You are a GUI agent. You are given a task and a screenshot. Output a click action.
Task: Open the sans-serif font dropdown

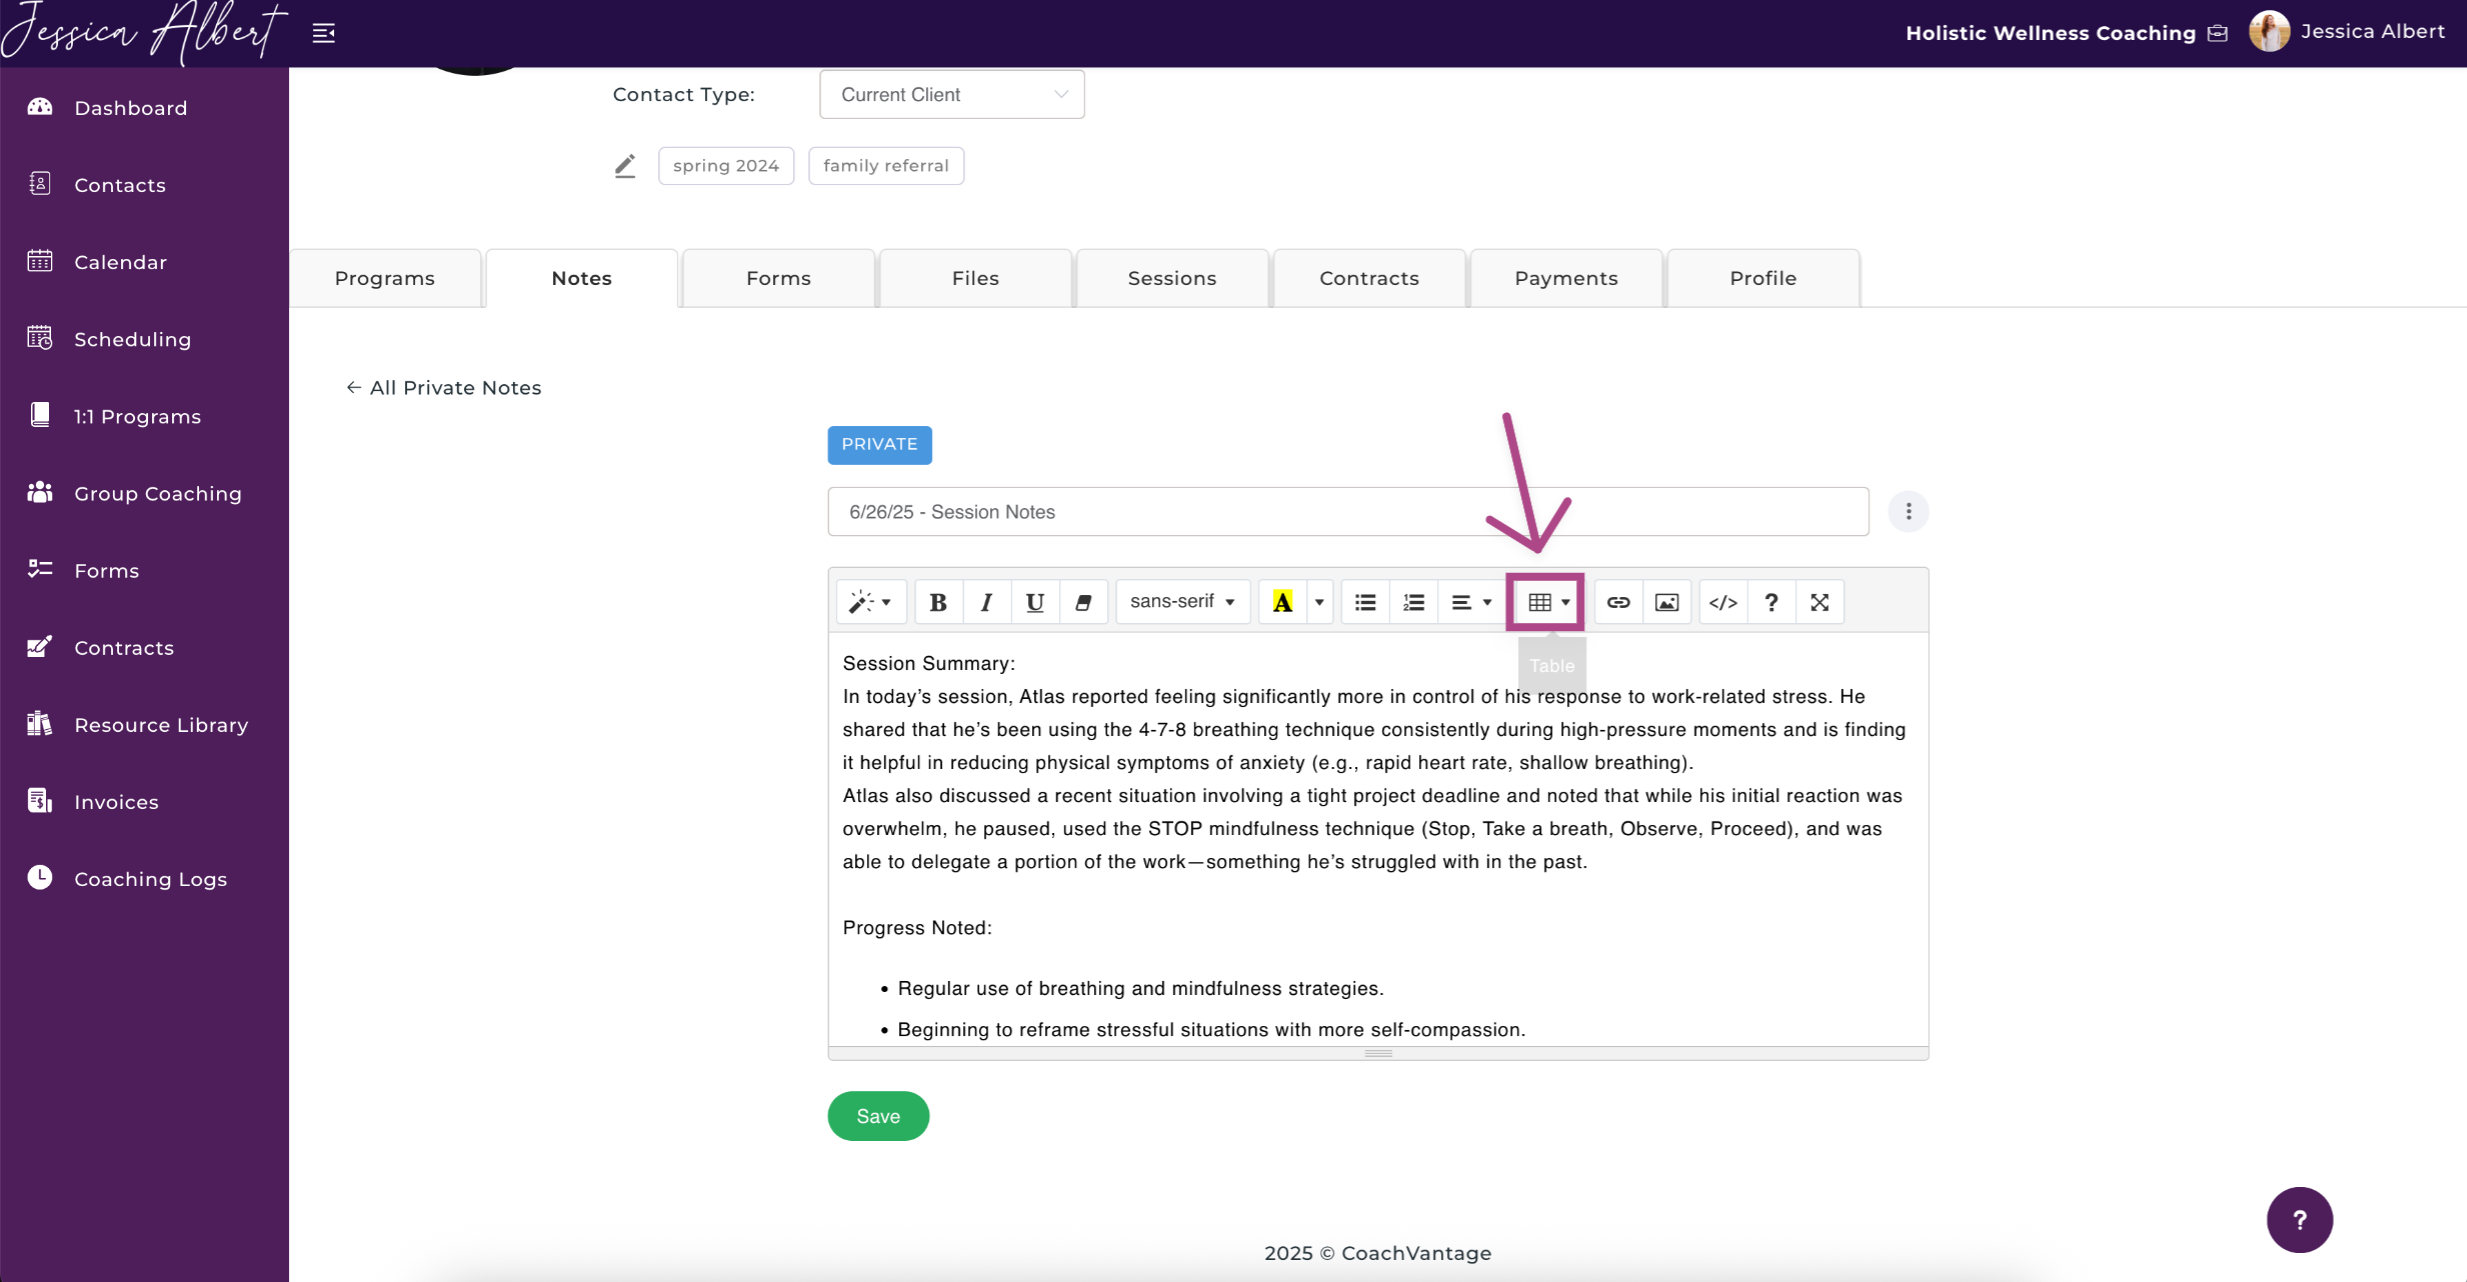(1182, 602)
